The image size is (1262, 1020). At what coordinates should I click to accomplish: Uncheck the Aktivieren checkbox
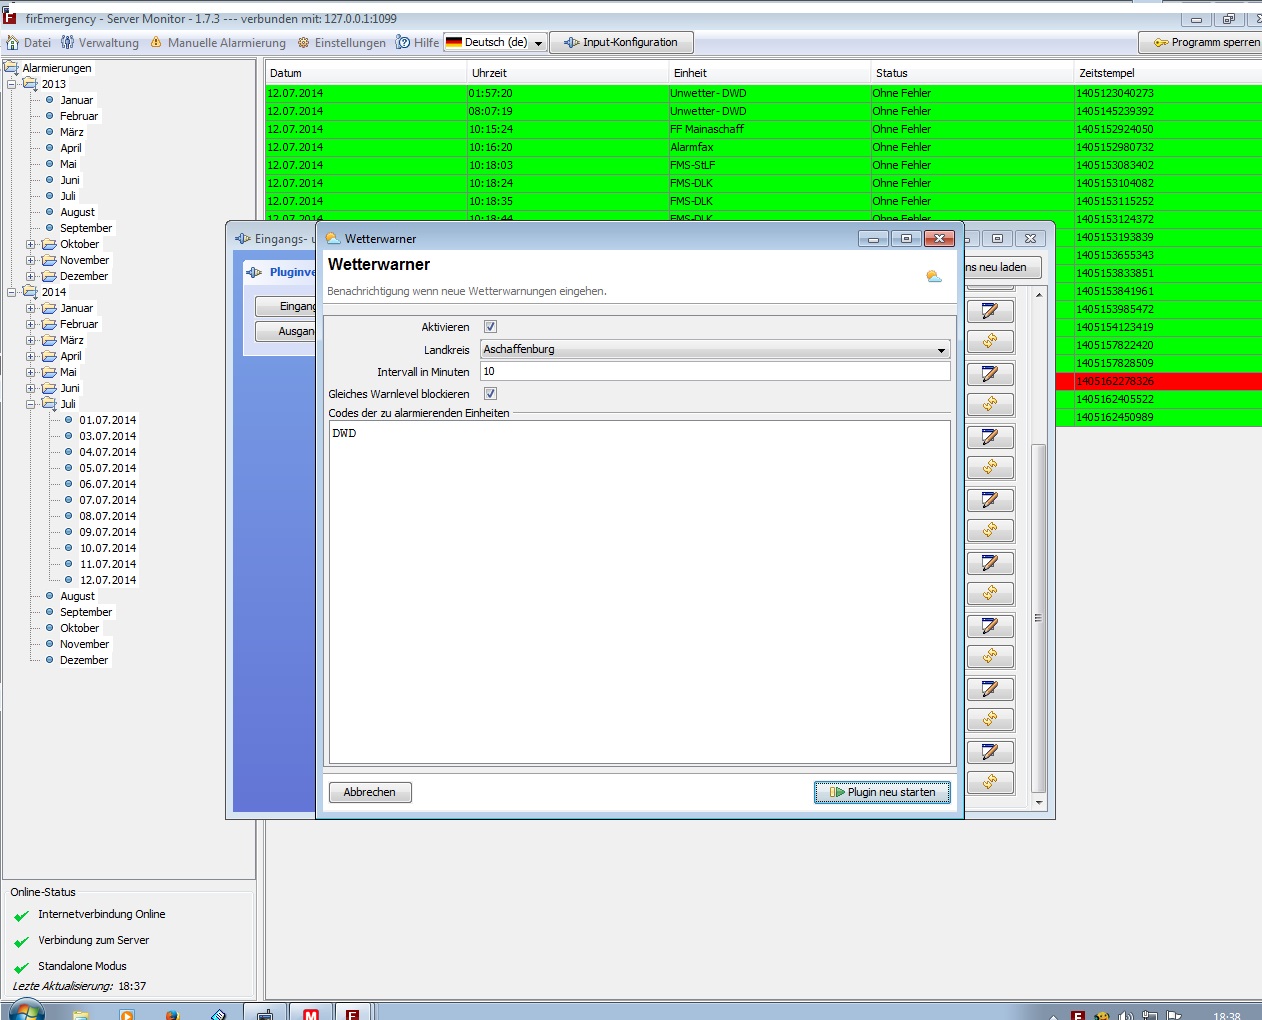coord(490,327)
